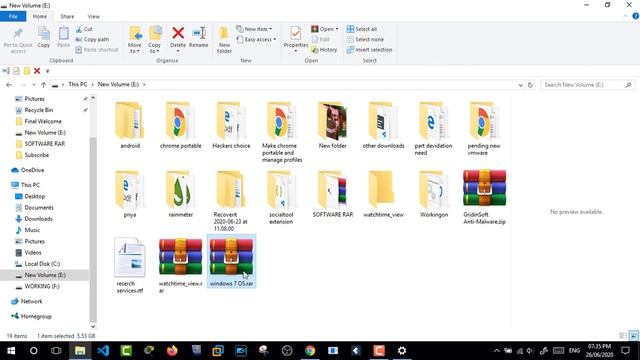640x360 pixels.
Task: Switch to the View ribbon tab
Action: pyautogui.click(x=93, y=16)
